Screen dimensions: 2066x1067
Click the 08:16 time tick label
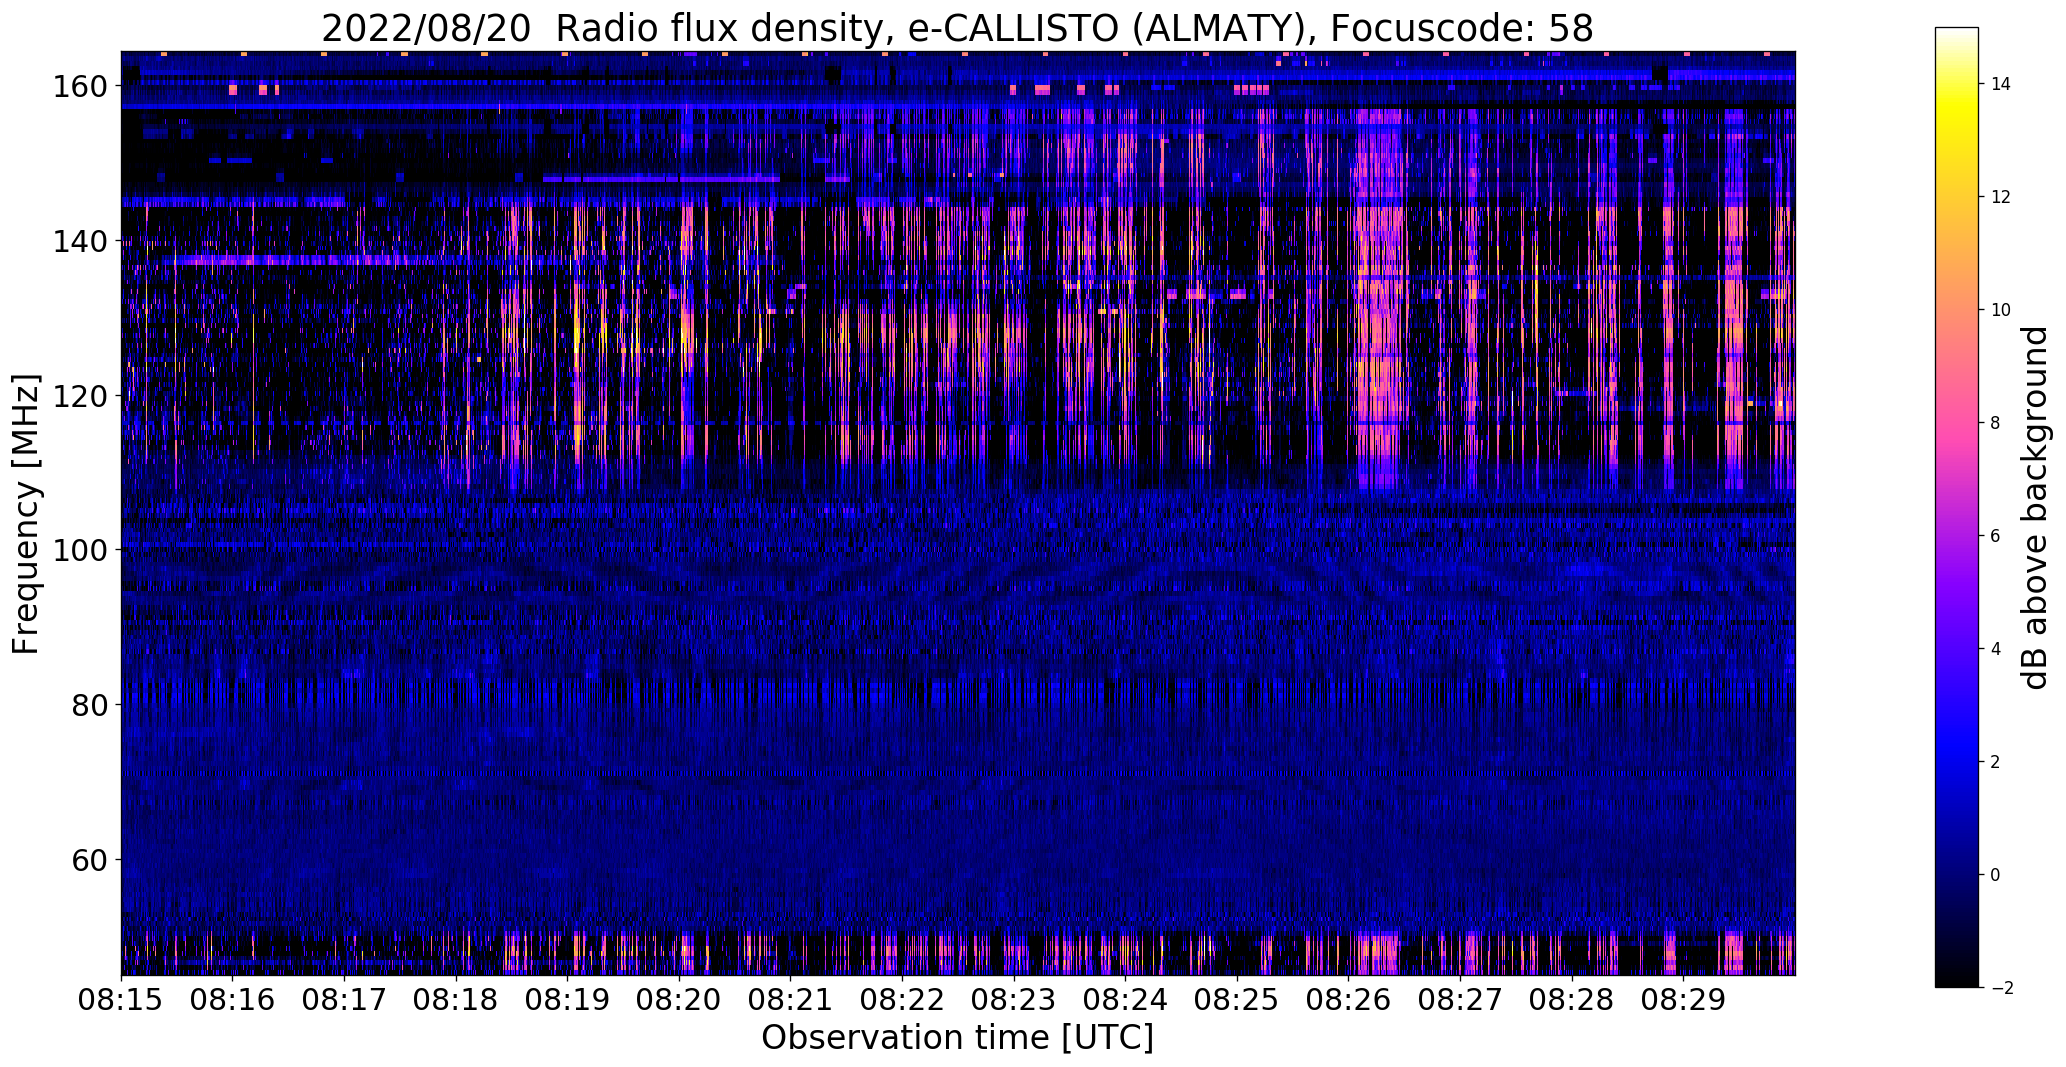(x=233, y=1000)
